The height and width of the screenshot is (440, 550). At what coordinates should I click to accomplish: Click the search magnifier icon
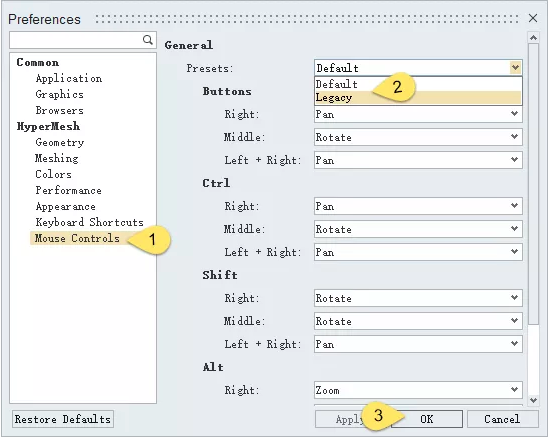(x=148, y=40)
